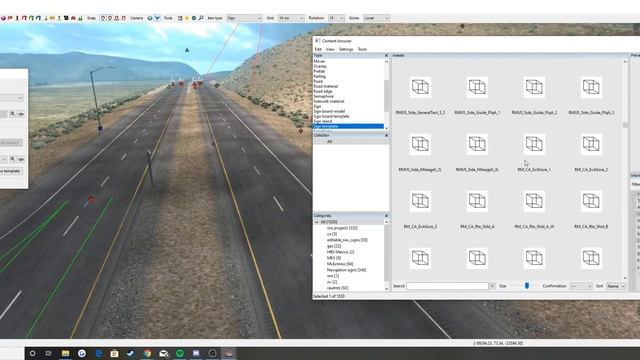The height and width of the screenshot is (360, 640).
Task: Click the Camera fly-mode icon in toolbar
Action: (157, 18)
